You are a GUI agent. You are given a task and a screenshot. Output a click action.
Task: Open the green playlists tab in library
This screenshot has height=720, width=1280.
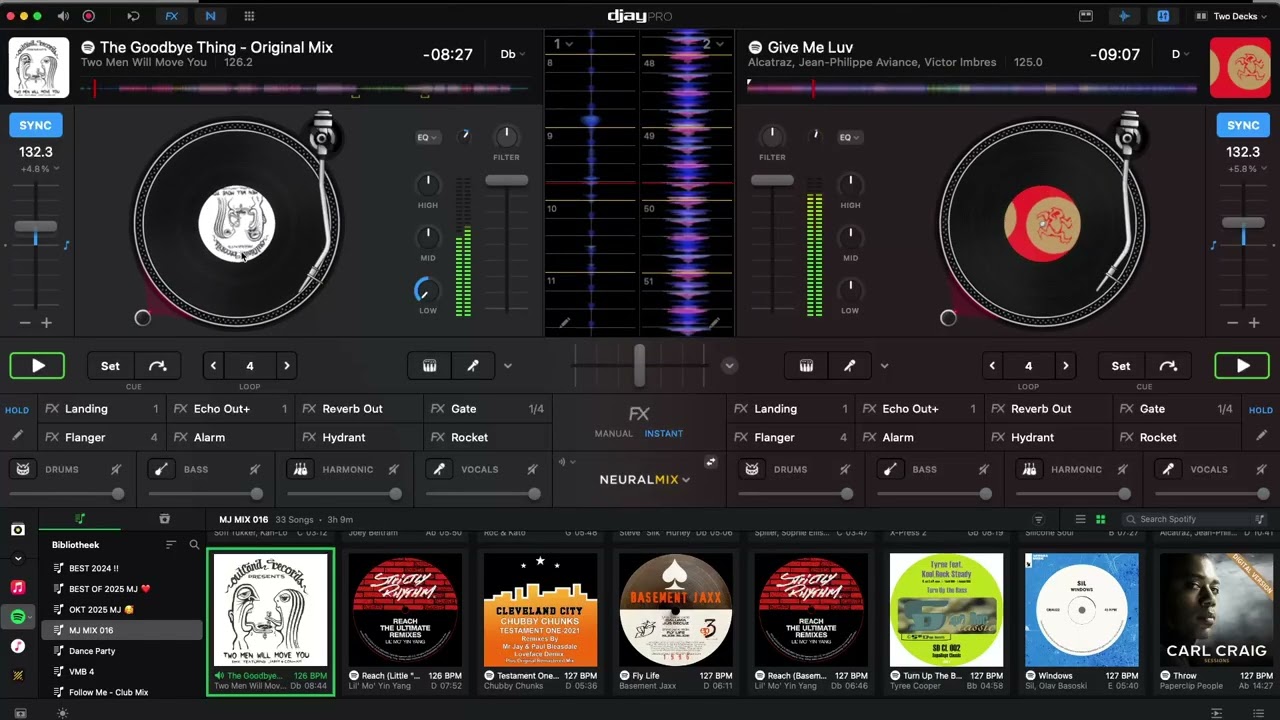(x=80, y=519)
